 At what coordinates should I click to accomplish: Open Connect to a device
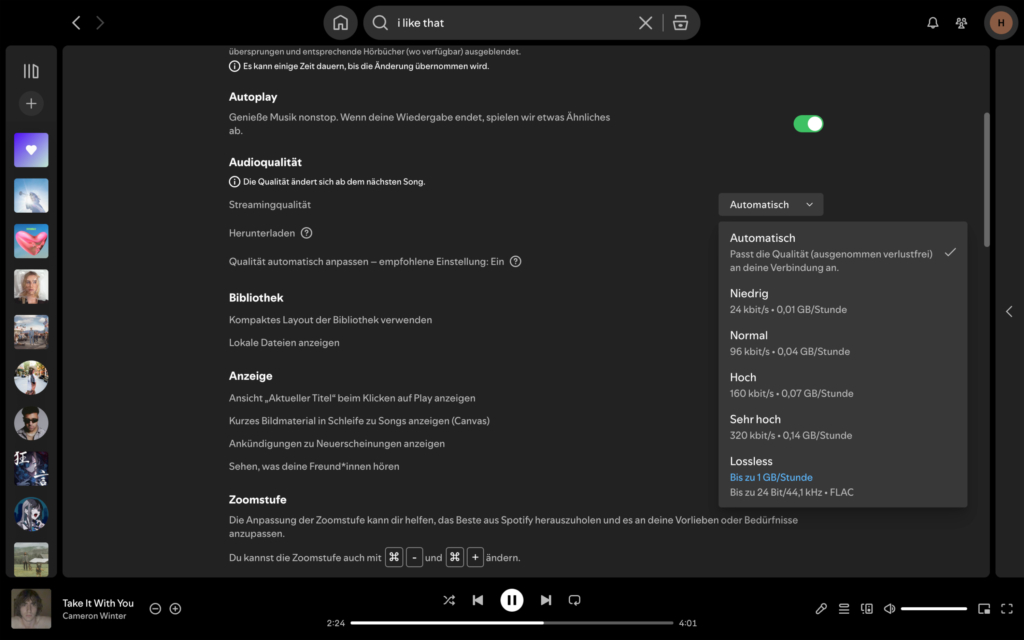866,608
